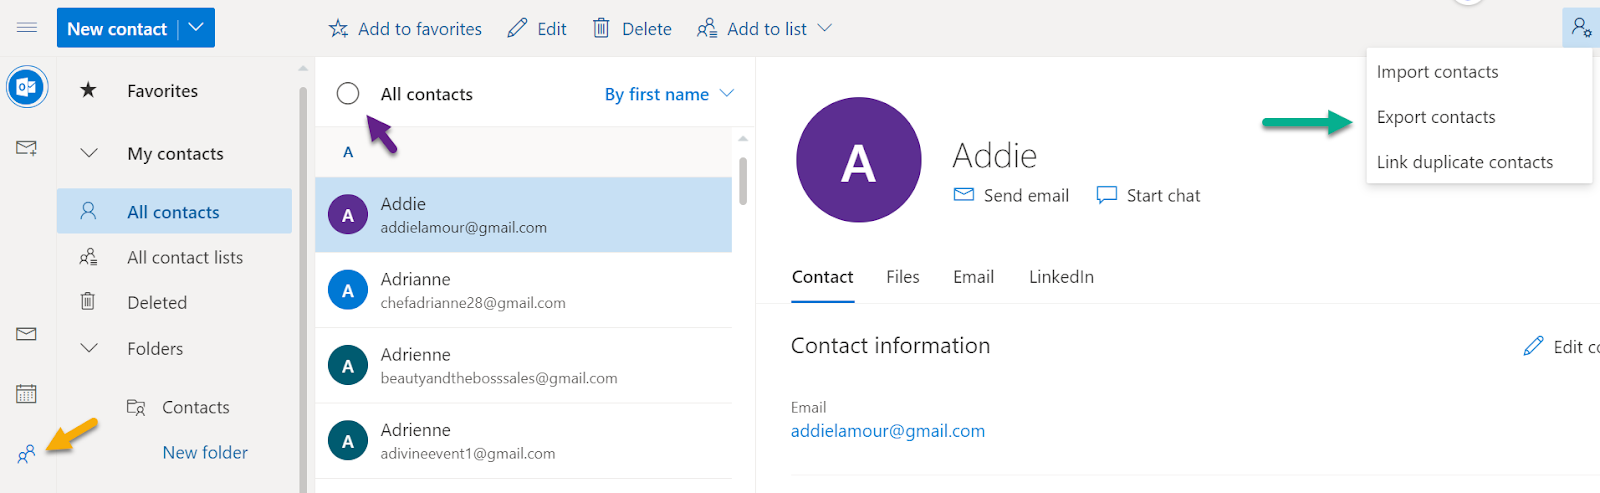
Task: Open new mail compose icon in sidebar
Action: [27, 148]
